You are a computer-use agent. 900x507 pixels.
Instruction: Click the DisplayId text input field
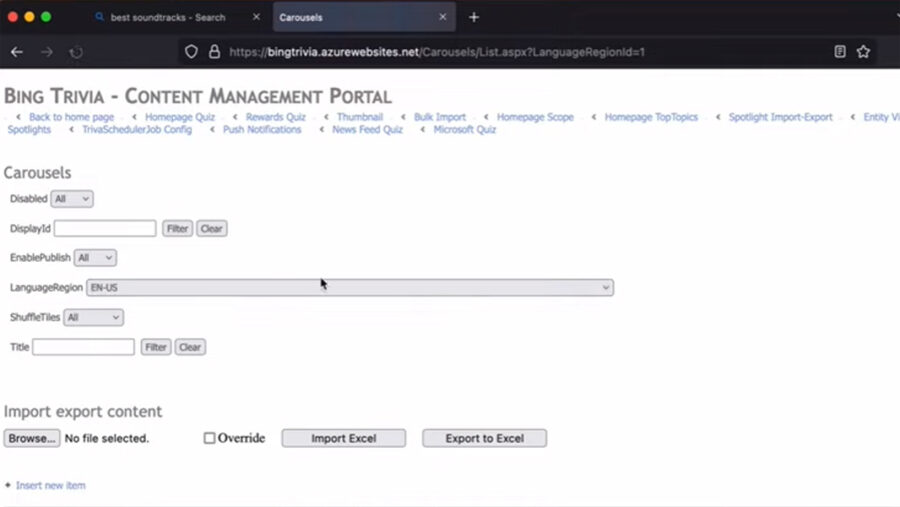tap(105, 229)
